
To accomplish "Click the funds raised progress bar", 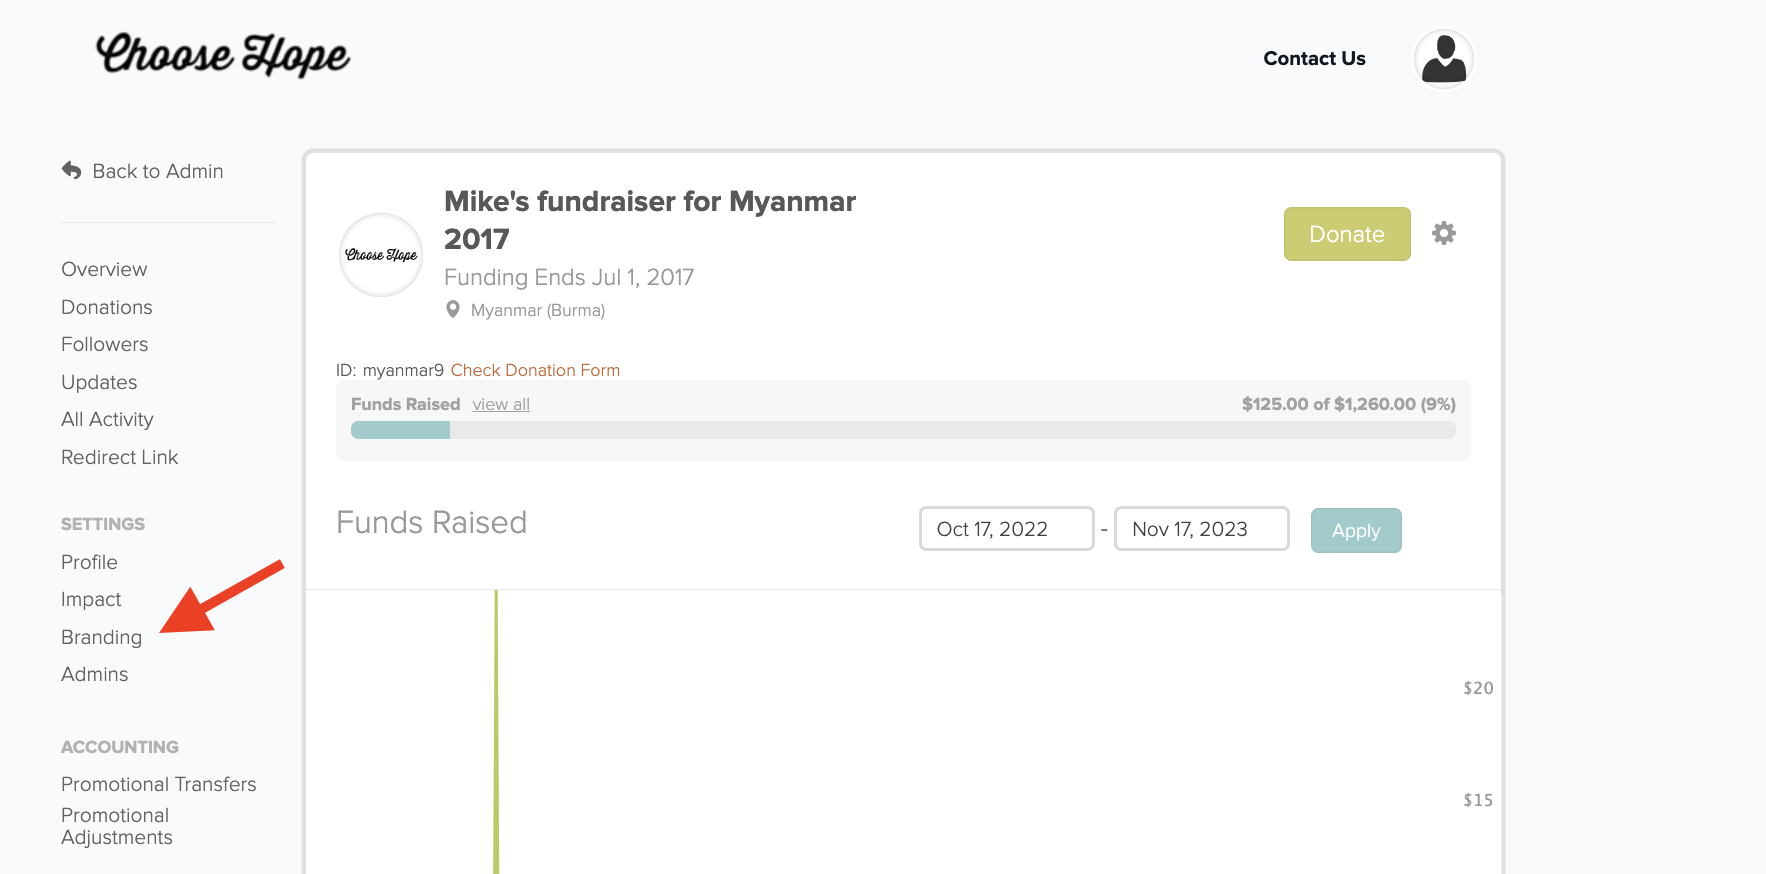I will pos(903,430).
